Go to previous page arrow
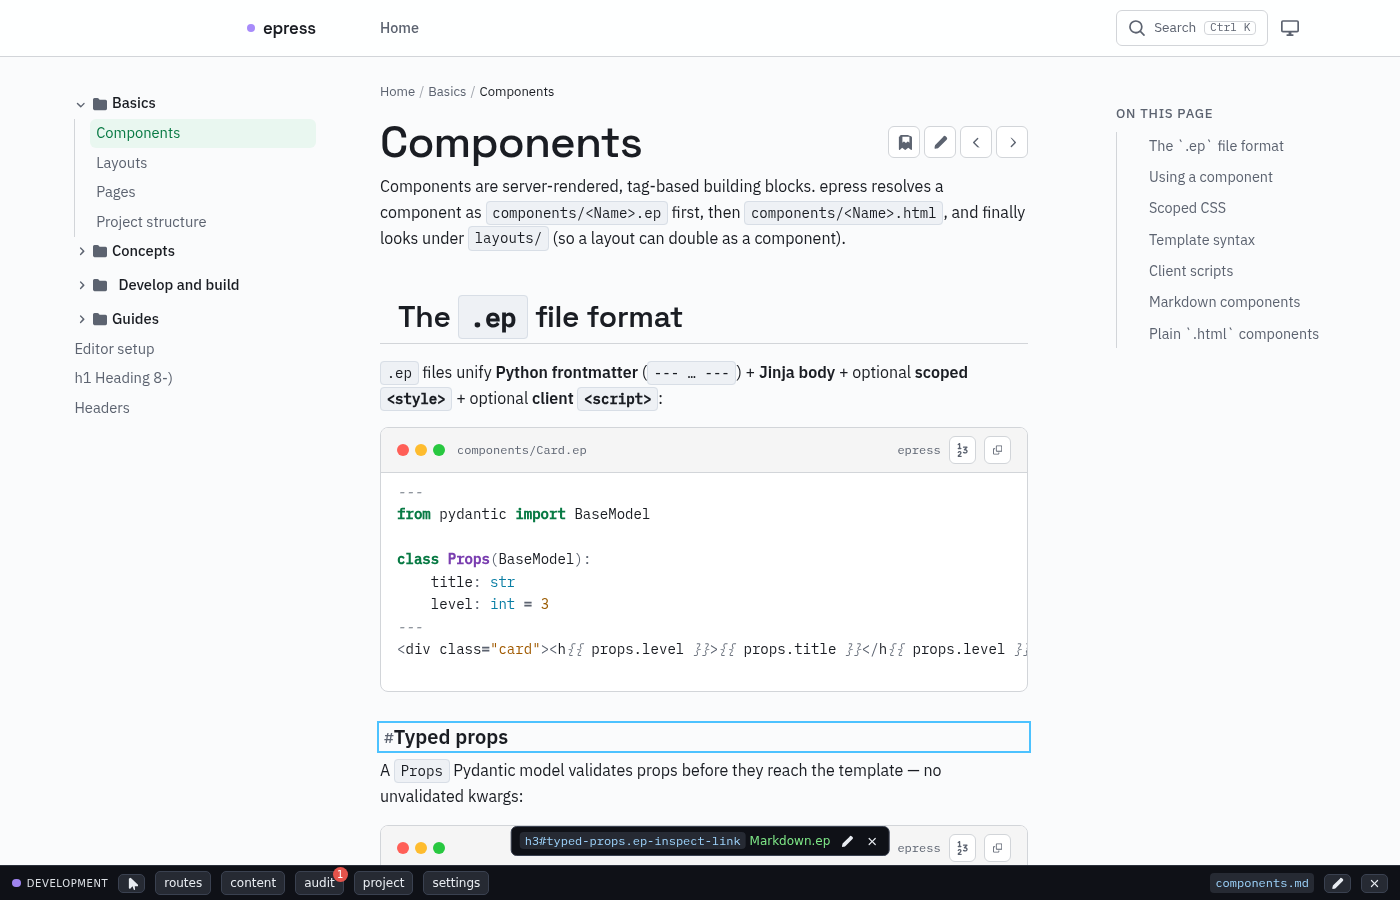 (x=976, y=142)
